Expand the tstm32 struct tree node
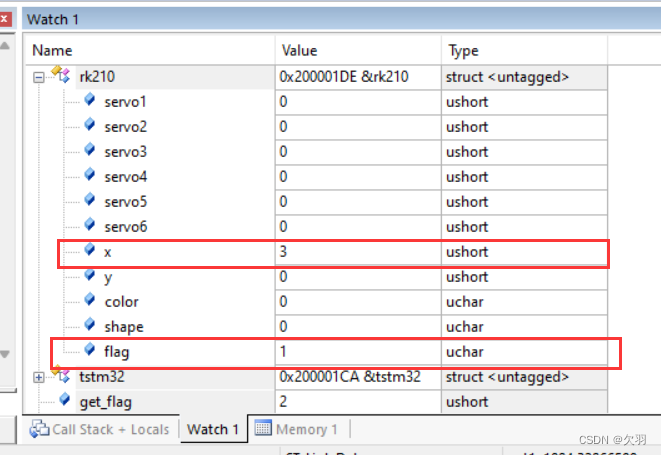 pos(38,377)
